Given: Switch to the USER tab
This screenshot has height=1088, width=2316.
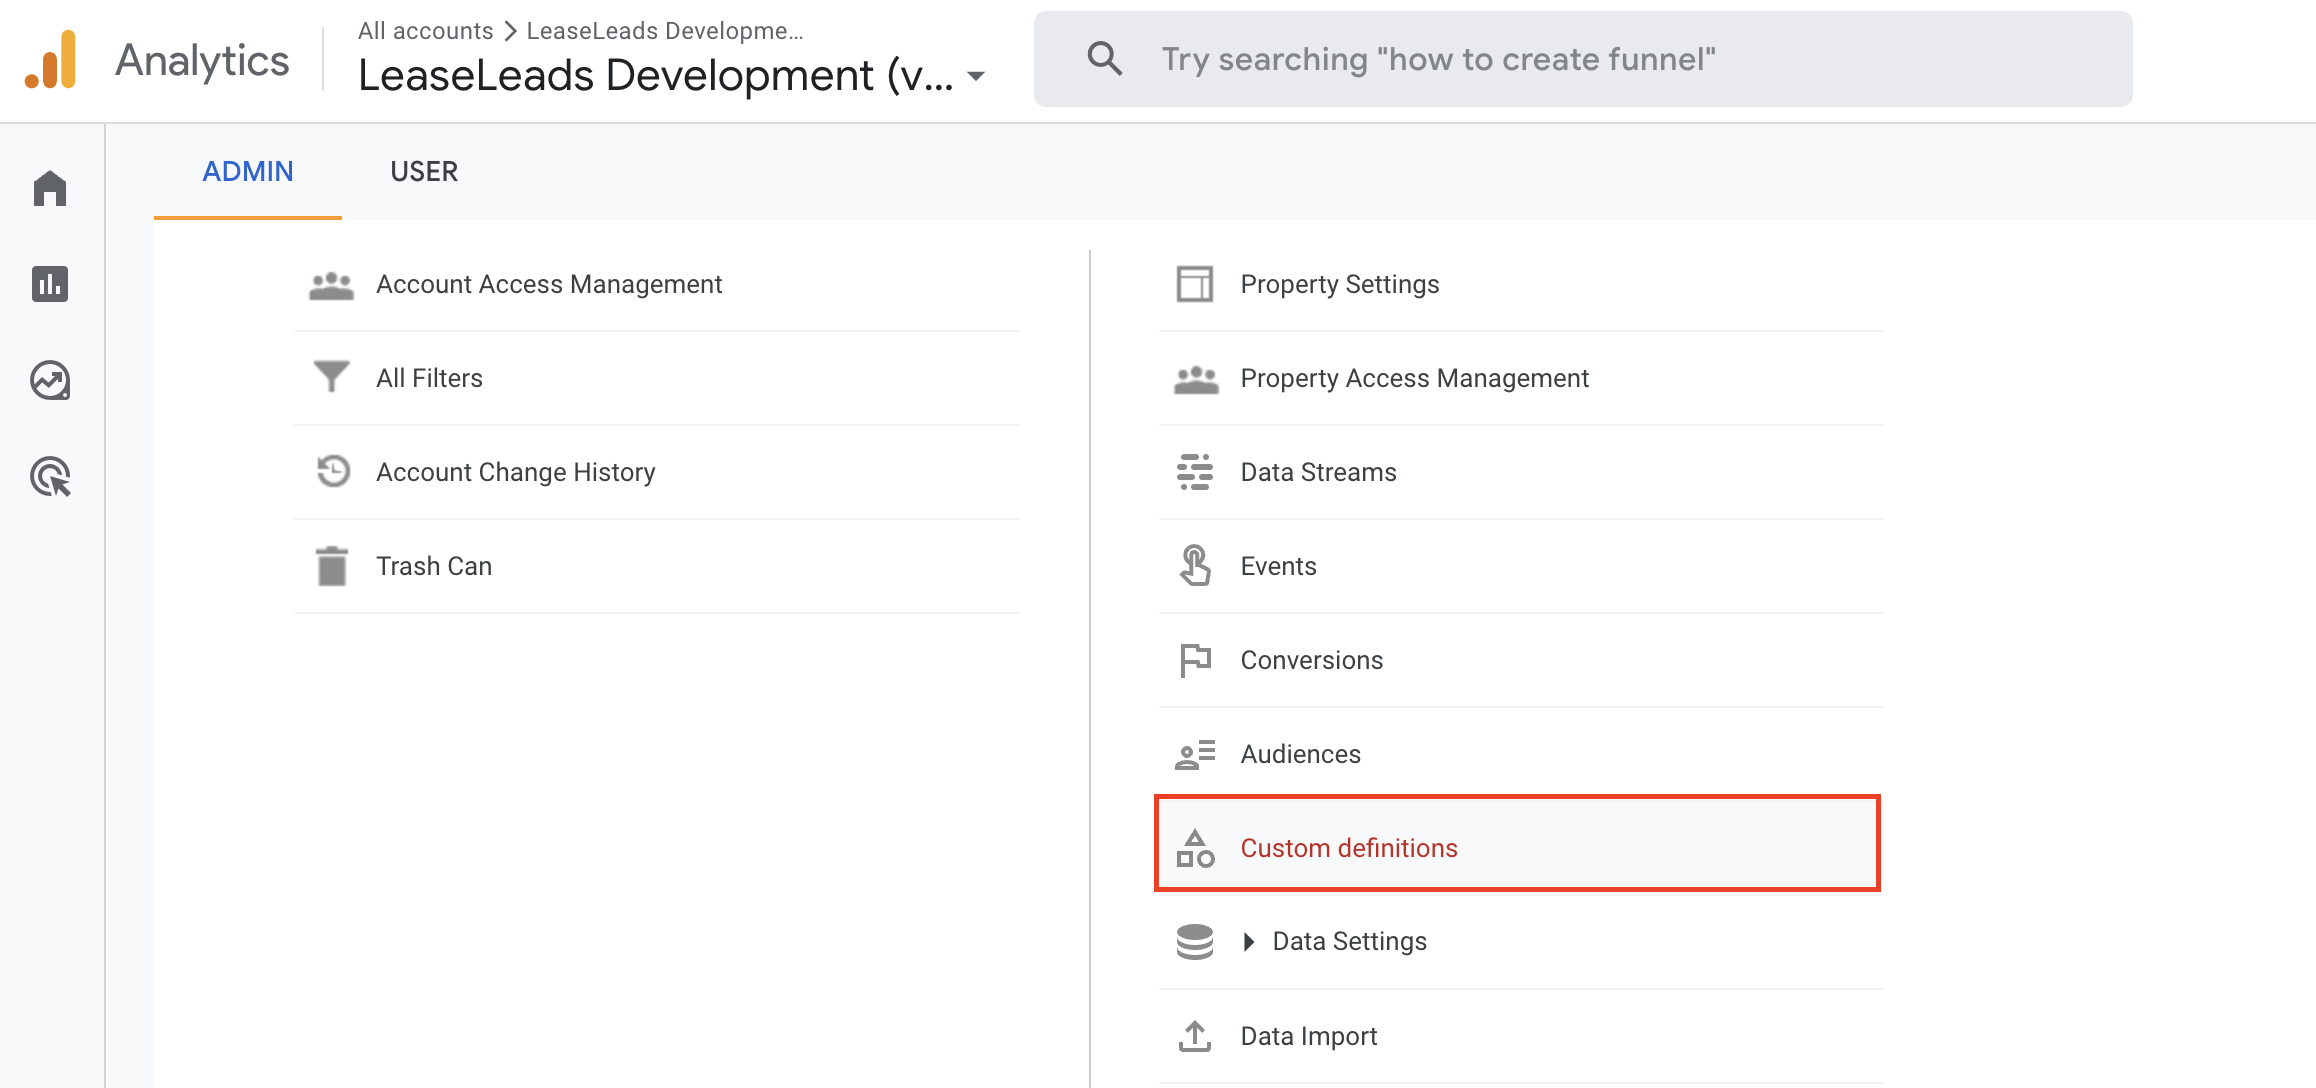Looking at the screenshot, I should (x=424, y=172).
